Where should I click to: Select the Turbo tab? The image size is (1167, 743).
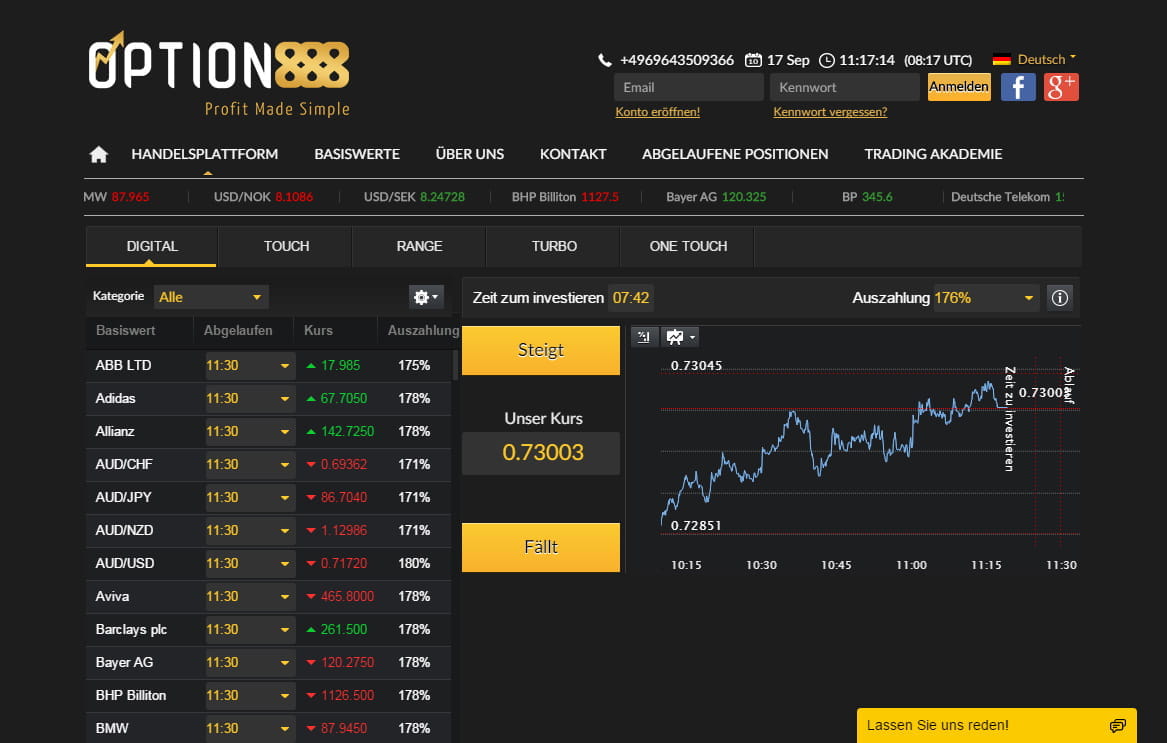554,246
